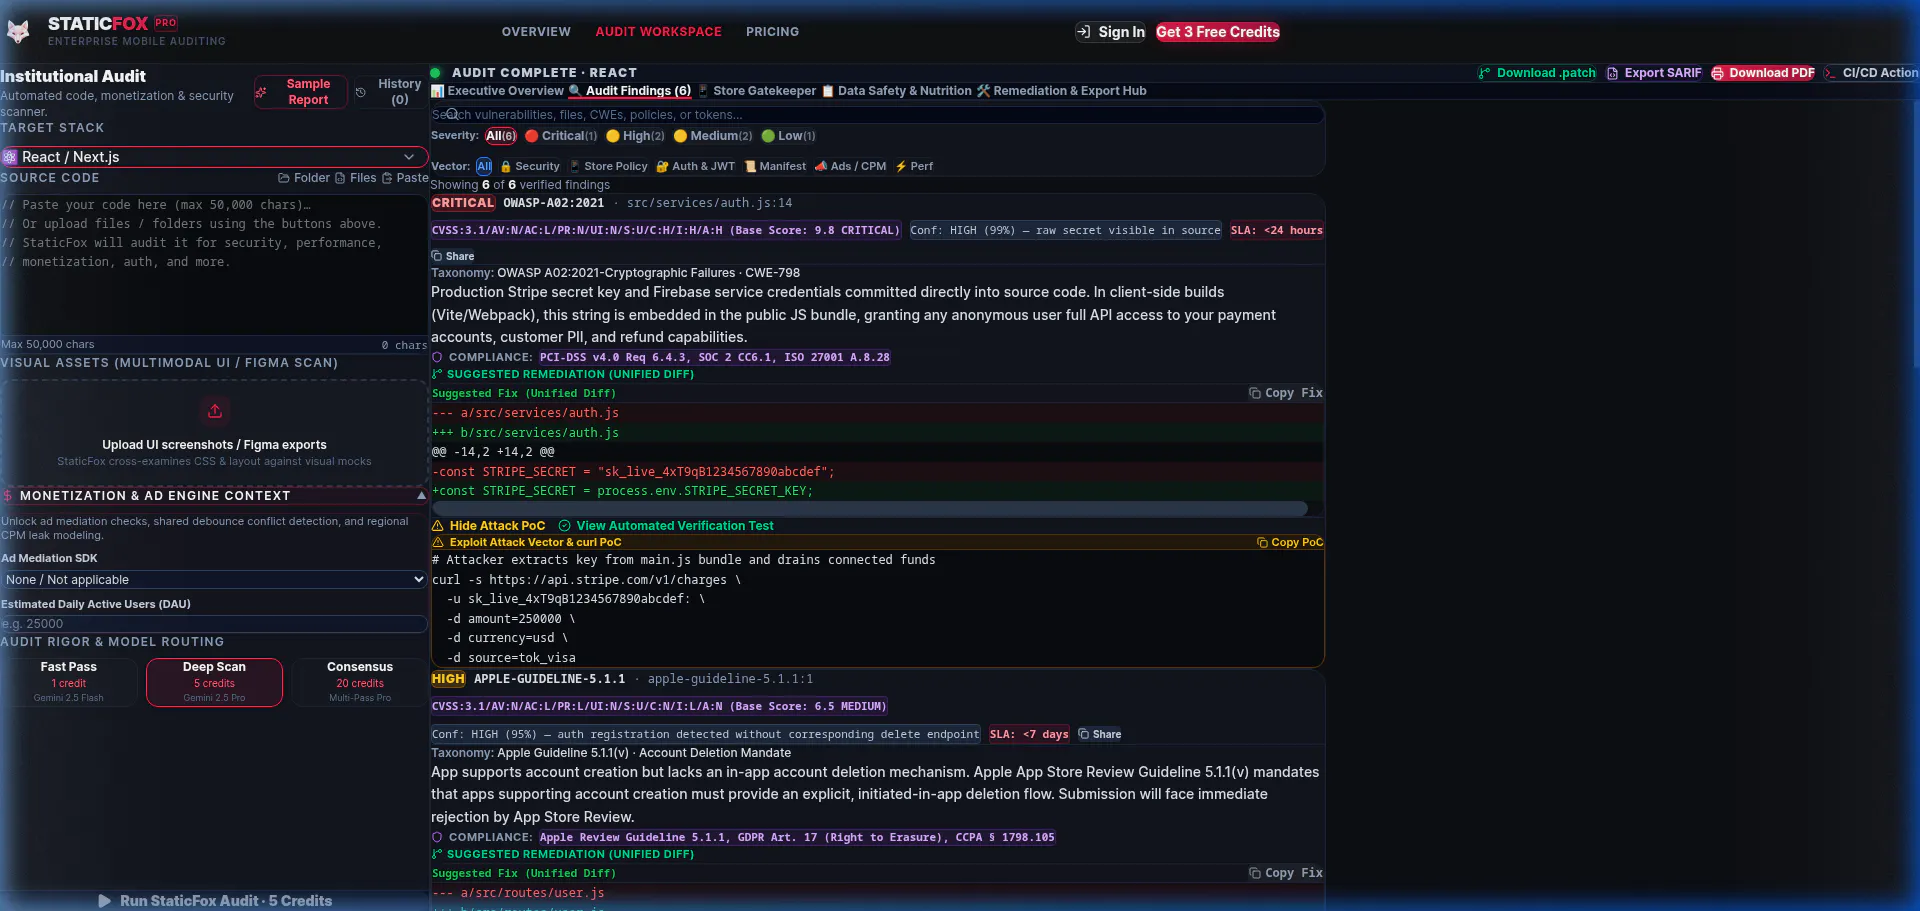
Task: Filter findings by Critical severity
Action: [561, 136]
